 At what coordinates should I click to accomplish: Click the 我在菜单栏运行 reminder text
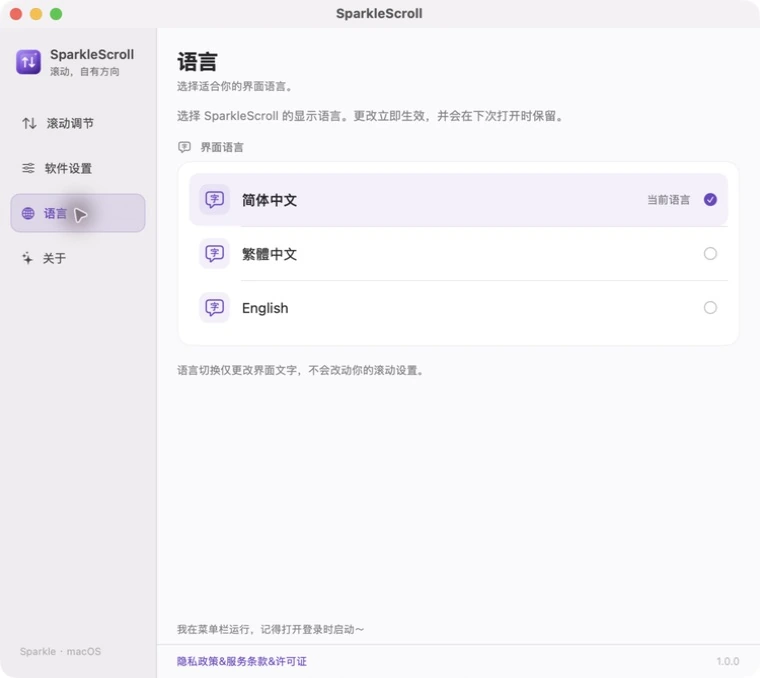(270, 629)
